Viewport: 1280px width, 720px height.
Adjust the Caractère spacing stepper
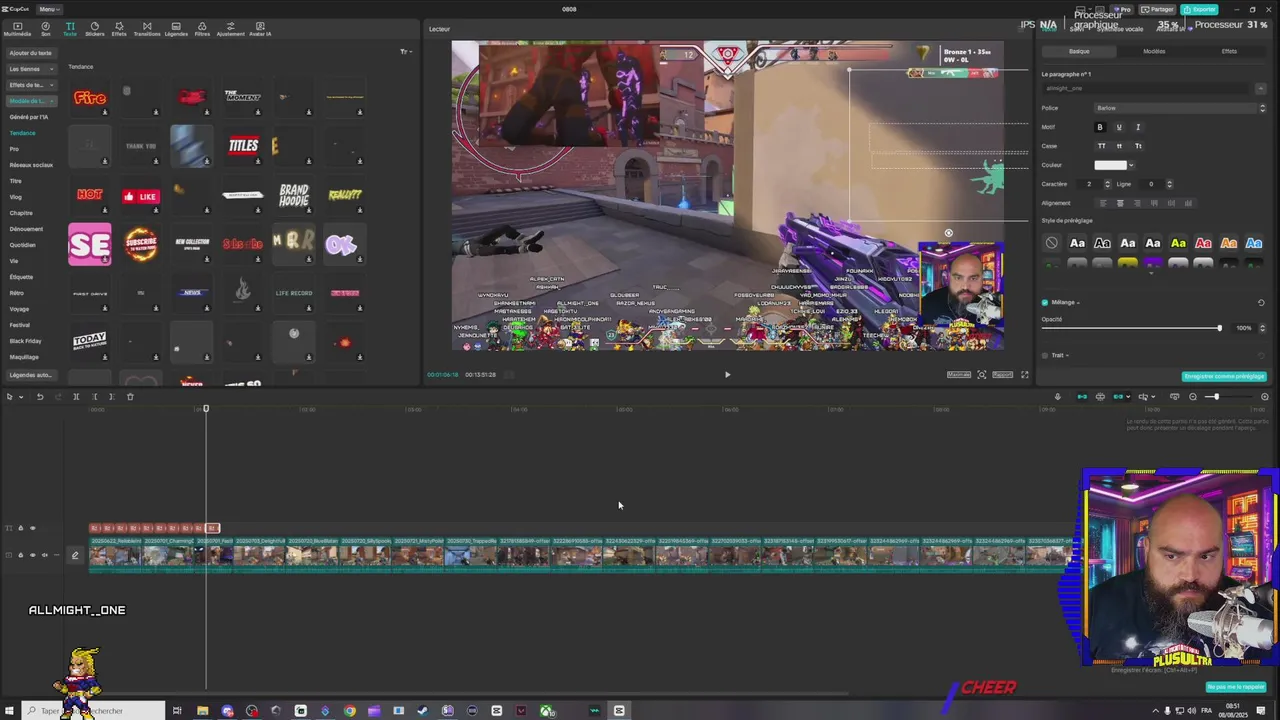click(x=1107, y=184)
